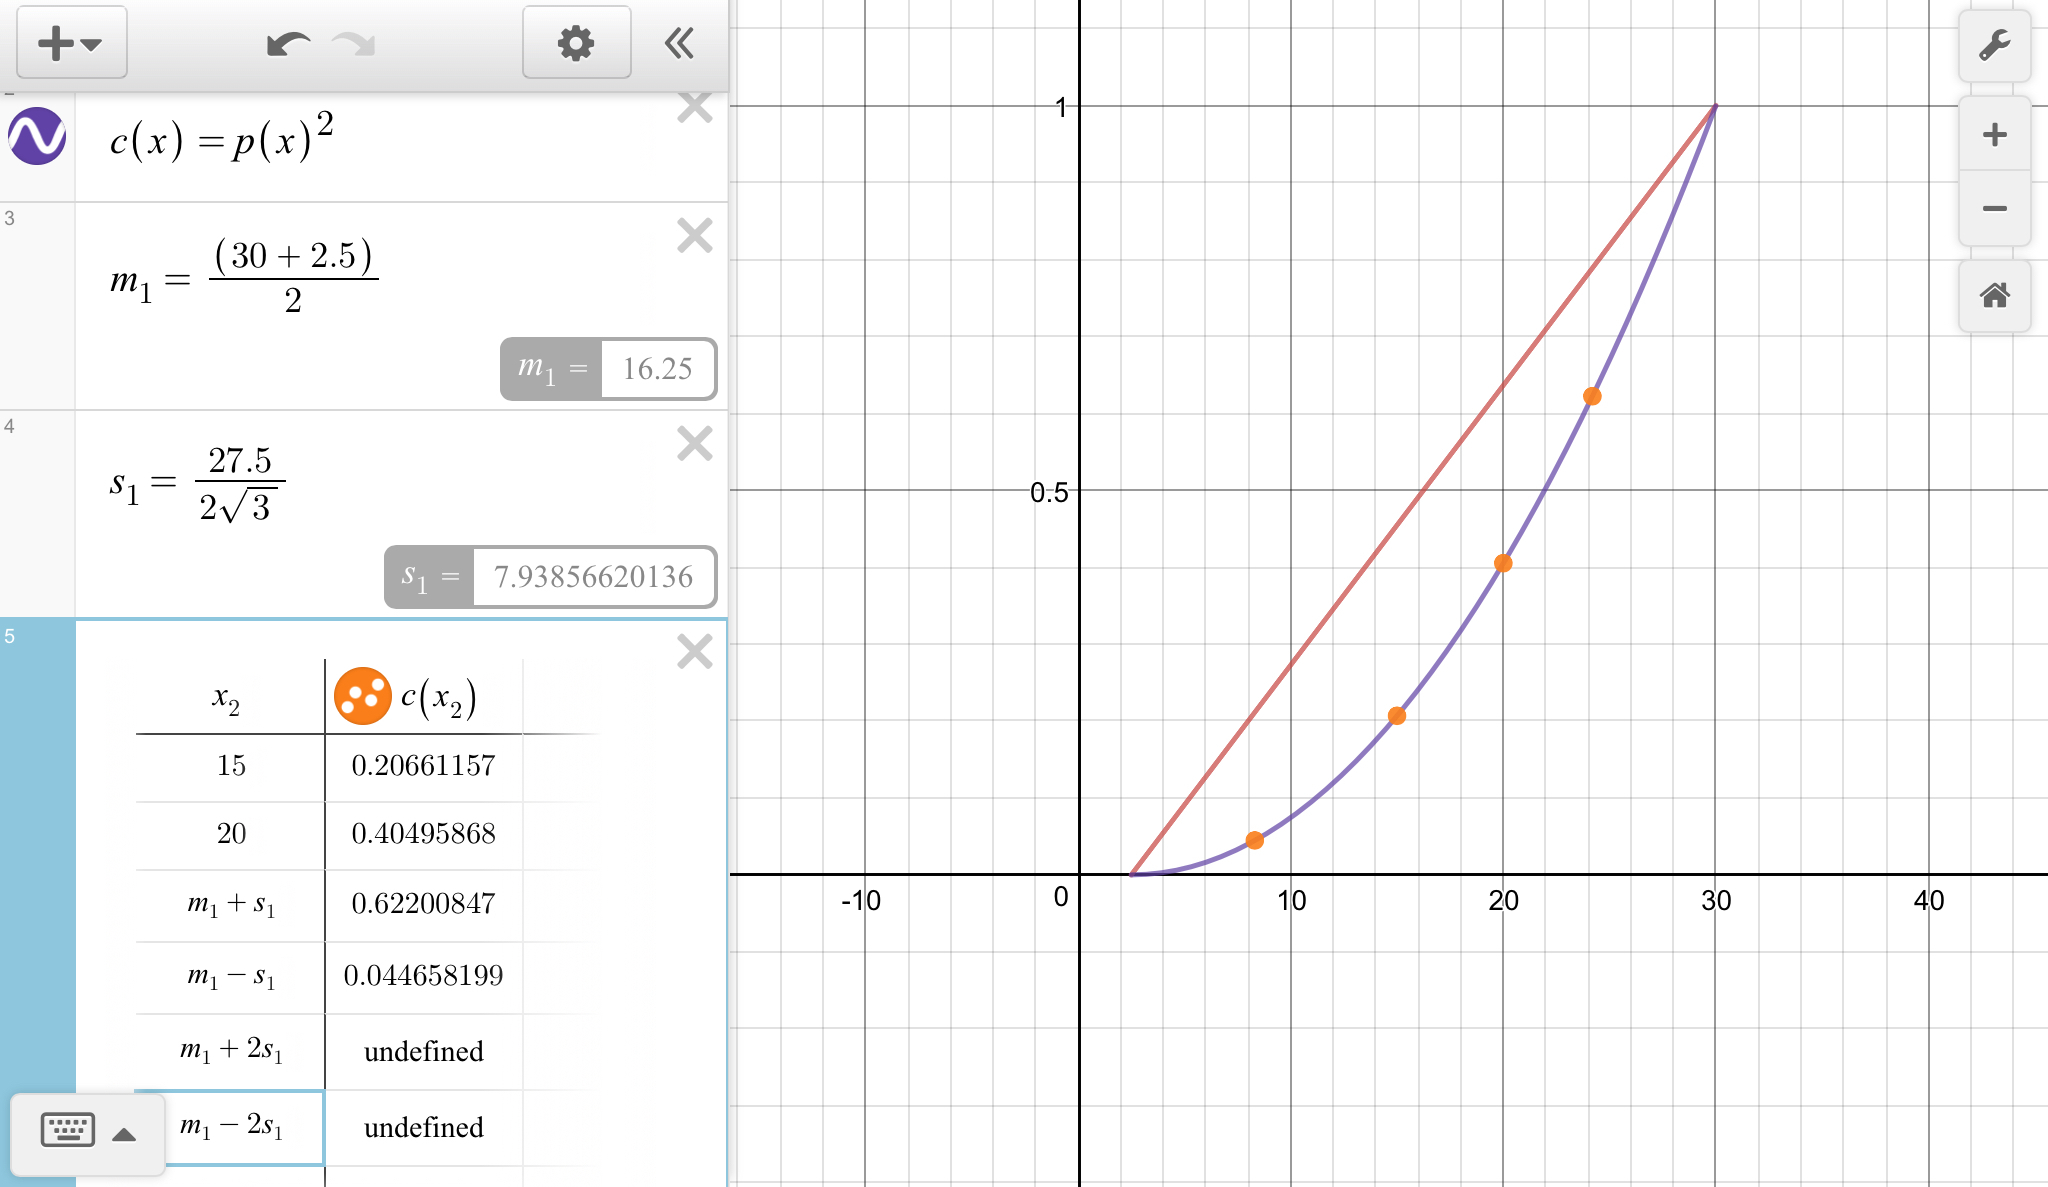Select table cell containing 15
Image resolution: width=2048 pixels, height=1187 pixels.
tap(231, 766)
